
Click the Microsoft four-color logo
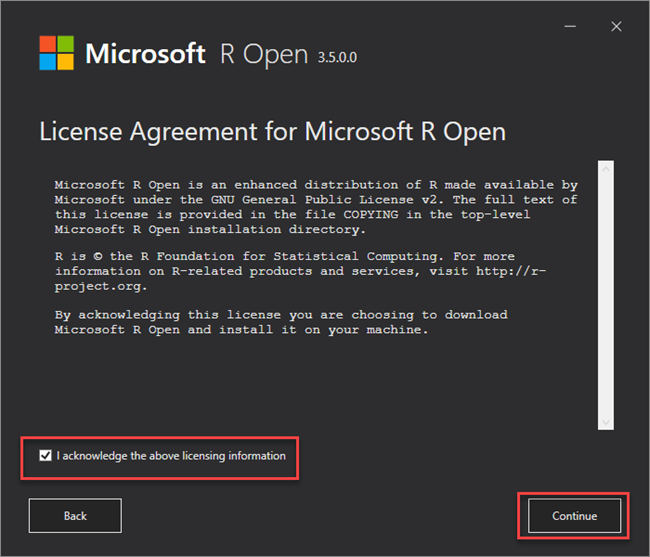tap(56, 53)
